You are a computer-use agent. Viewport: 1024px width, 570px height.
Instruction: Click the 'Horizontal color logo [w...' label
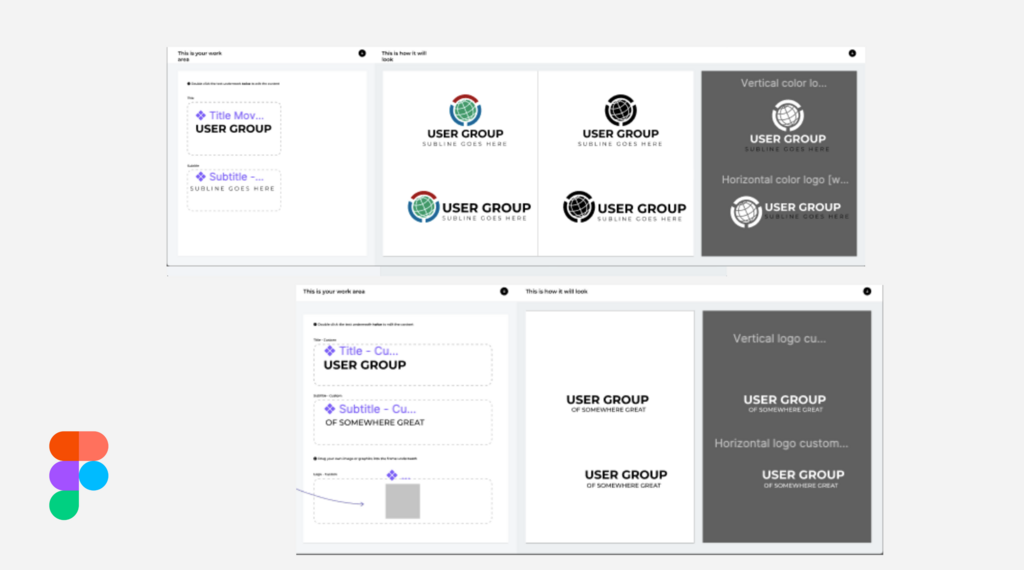coord(785,180)
